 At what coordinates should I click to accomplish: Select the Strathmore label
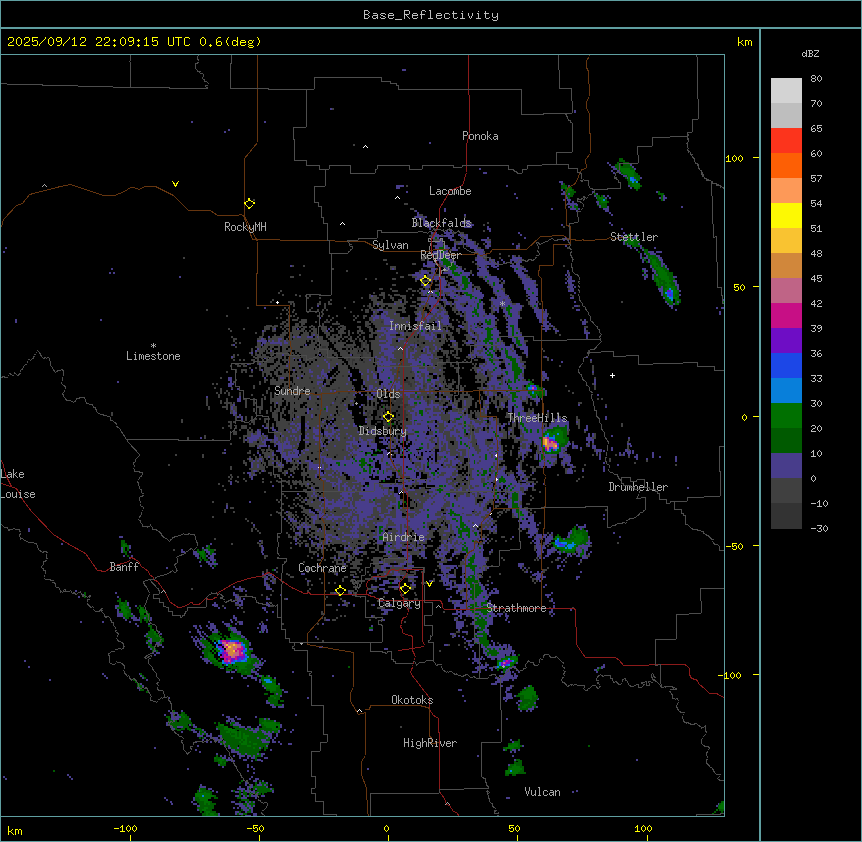pyautogui.click(x=516, y=608)
